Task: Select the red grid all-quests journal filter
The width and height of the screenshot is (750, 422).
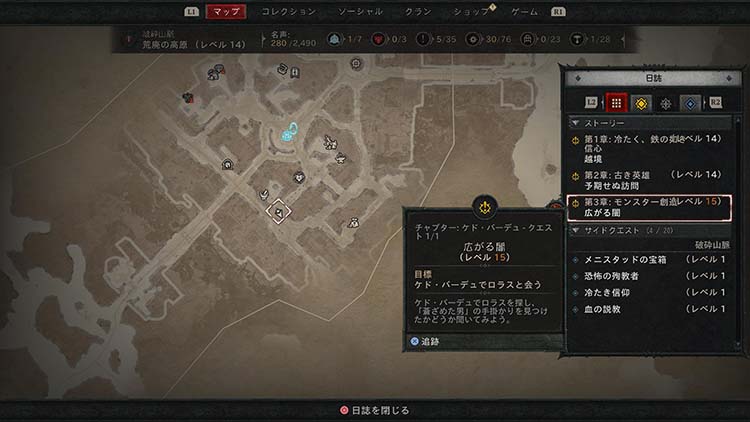Action: pos(616,103)
